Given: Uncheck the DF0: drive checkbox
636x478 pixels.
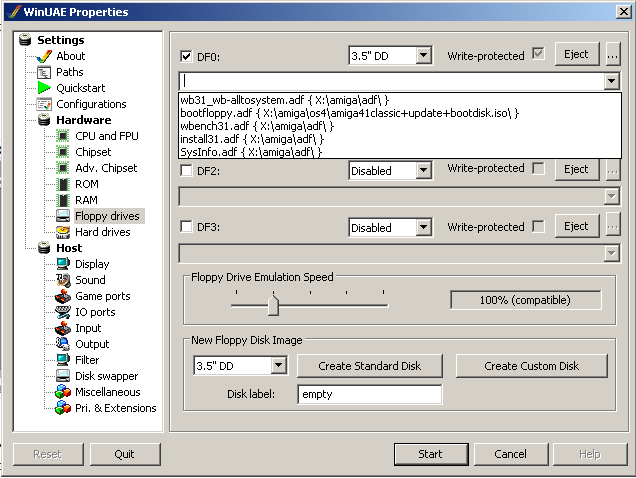Looking at the screenshot, I should click(x=186, y=56).
